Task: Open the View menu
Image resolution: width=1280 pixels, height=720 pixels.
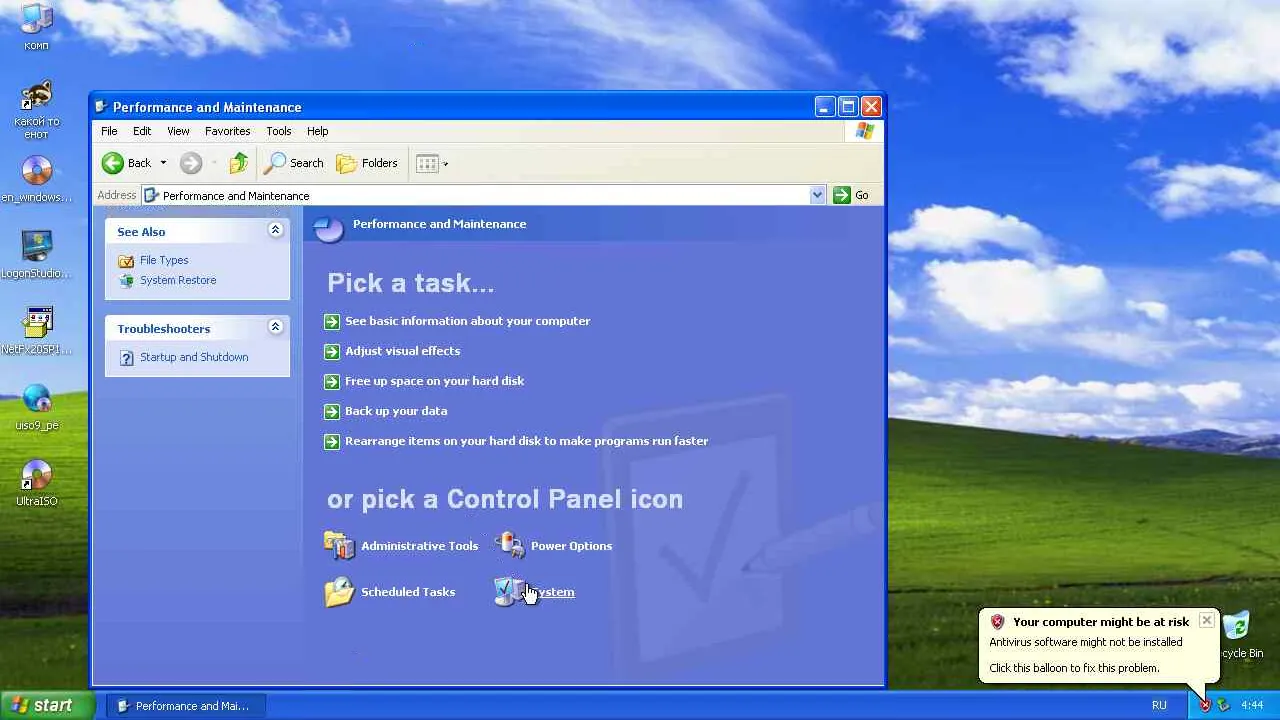Action: [178, 131]
